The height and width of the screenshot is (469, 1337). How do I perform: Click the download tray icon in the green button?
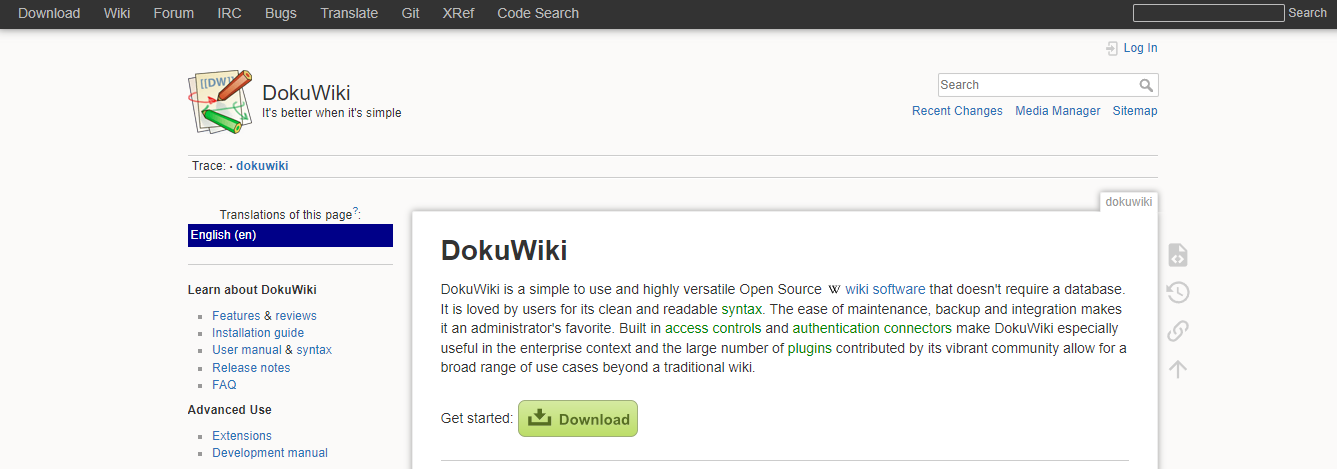pyautogui.click(x=539, y=418)
